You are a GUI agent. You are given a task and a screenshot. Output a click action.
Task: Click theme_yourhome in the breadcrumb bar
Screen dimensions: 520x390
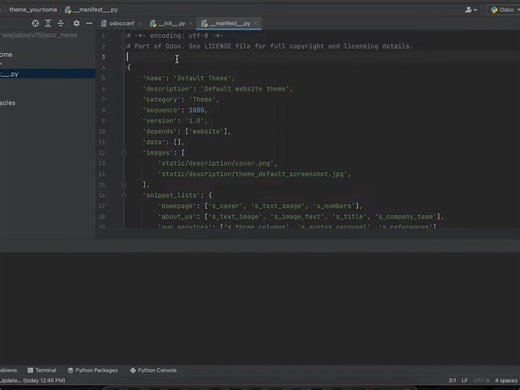[x=33, y=10]
